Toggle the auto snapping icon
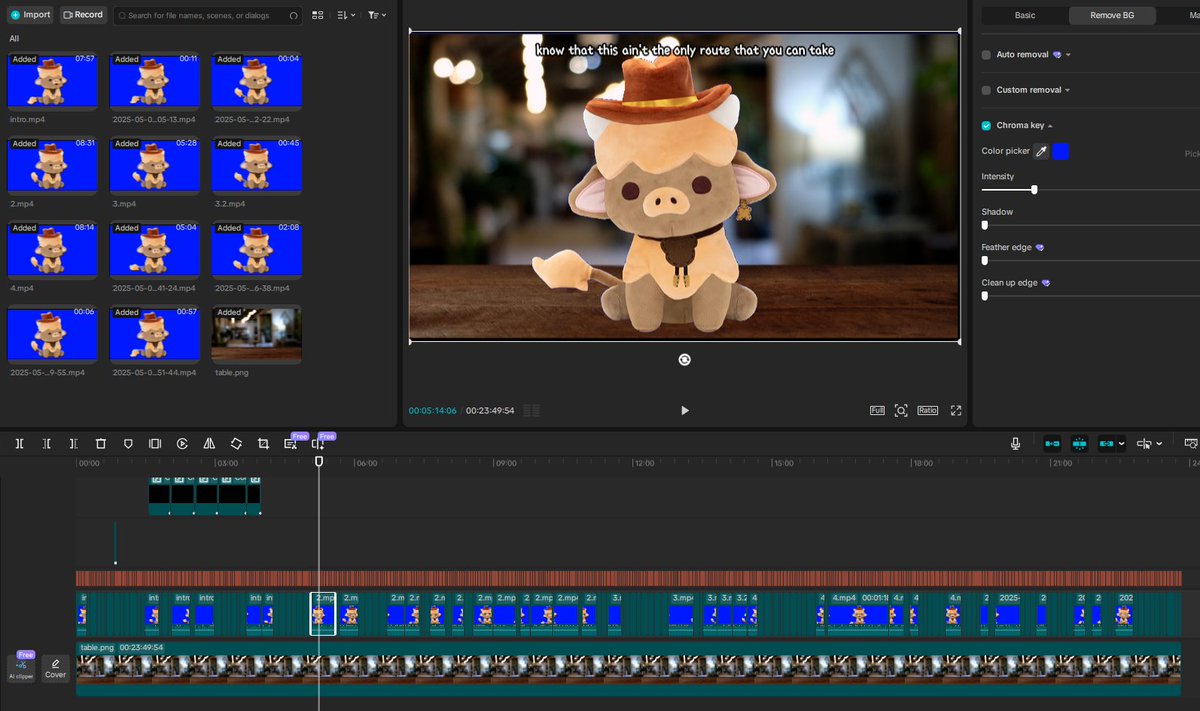The image size is (1200, 711). point(1080,443)
